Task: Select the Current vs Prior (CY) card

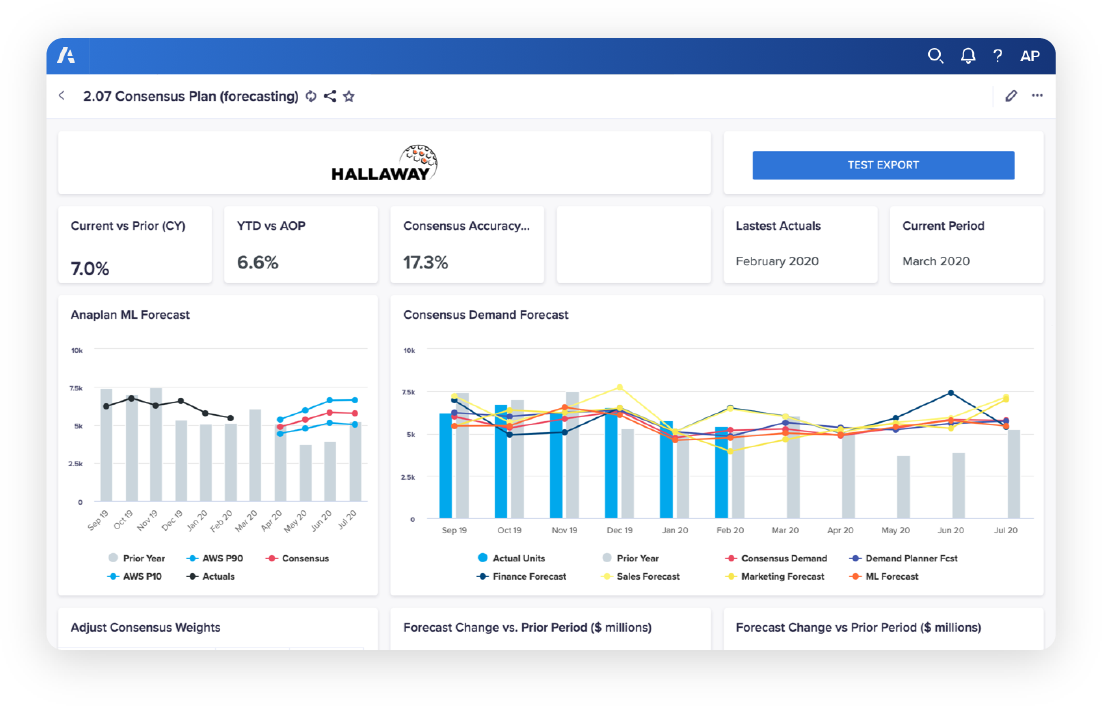Action: tap(135, 245)
